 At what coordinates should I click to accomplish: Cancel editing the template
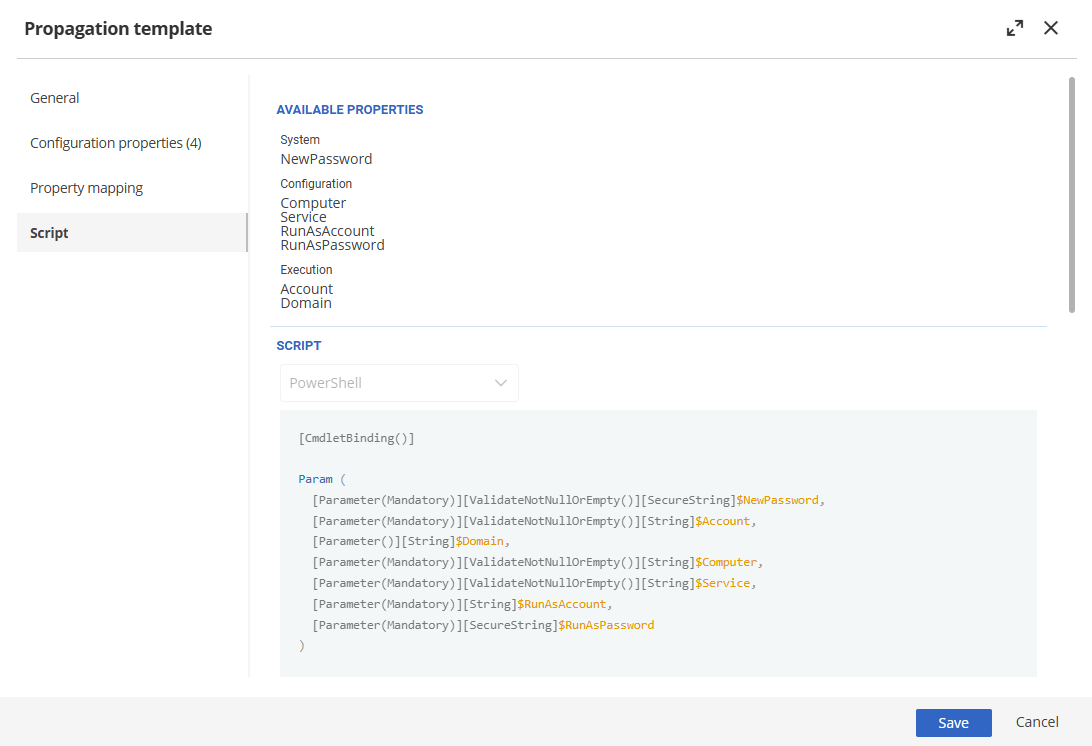click(1037, 722)
